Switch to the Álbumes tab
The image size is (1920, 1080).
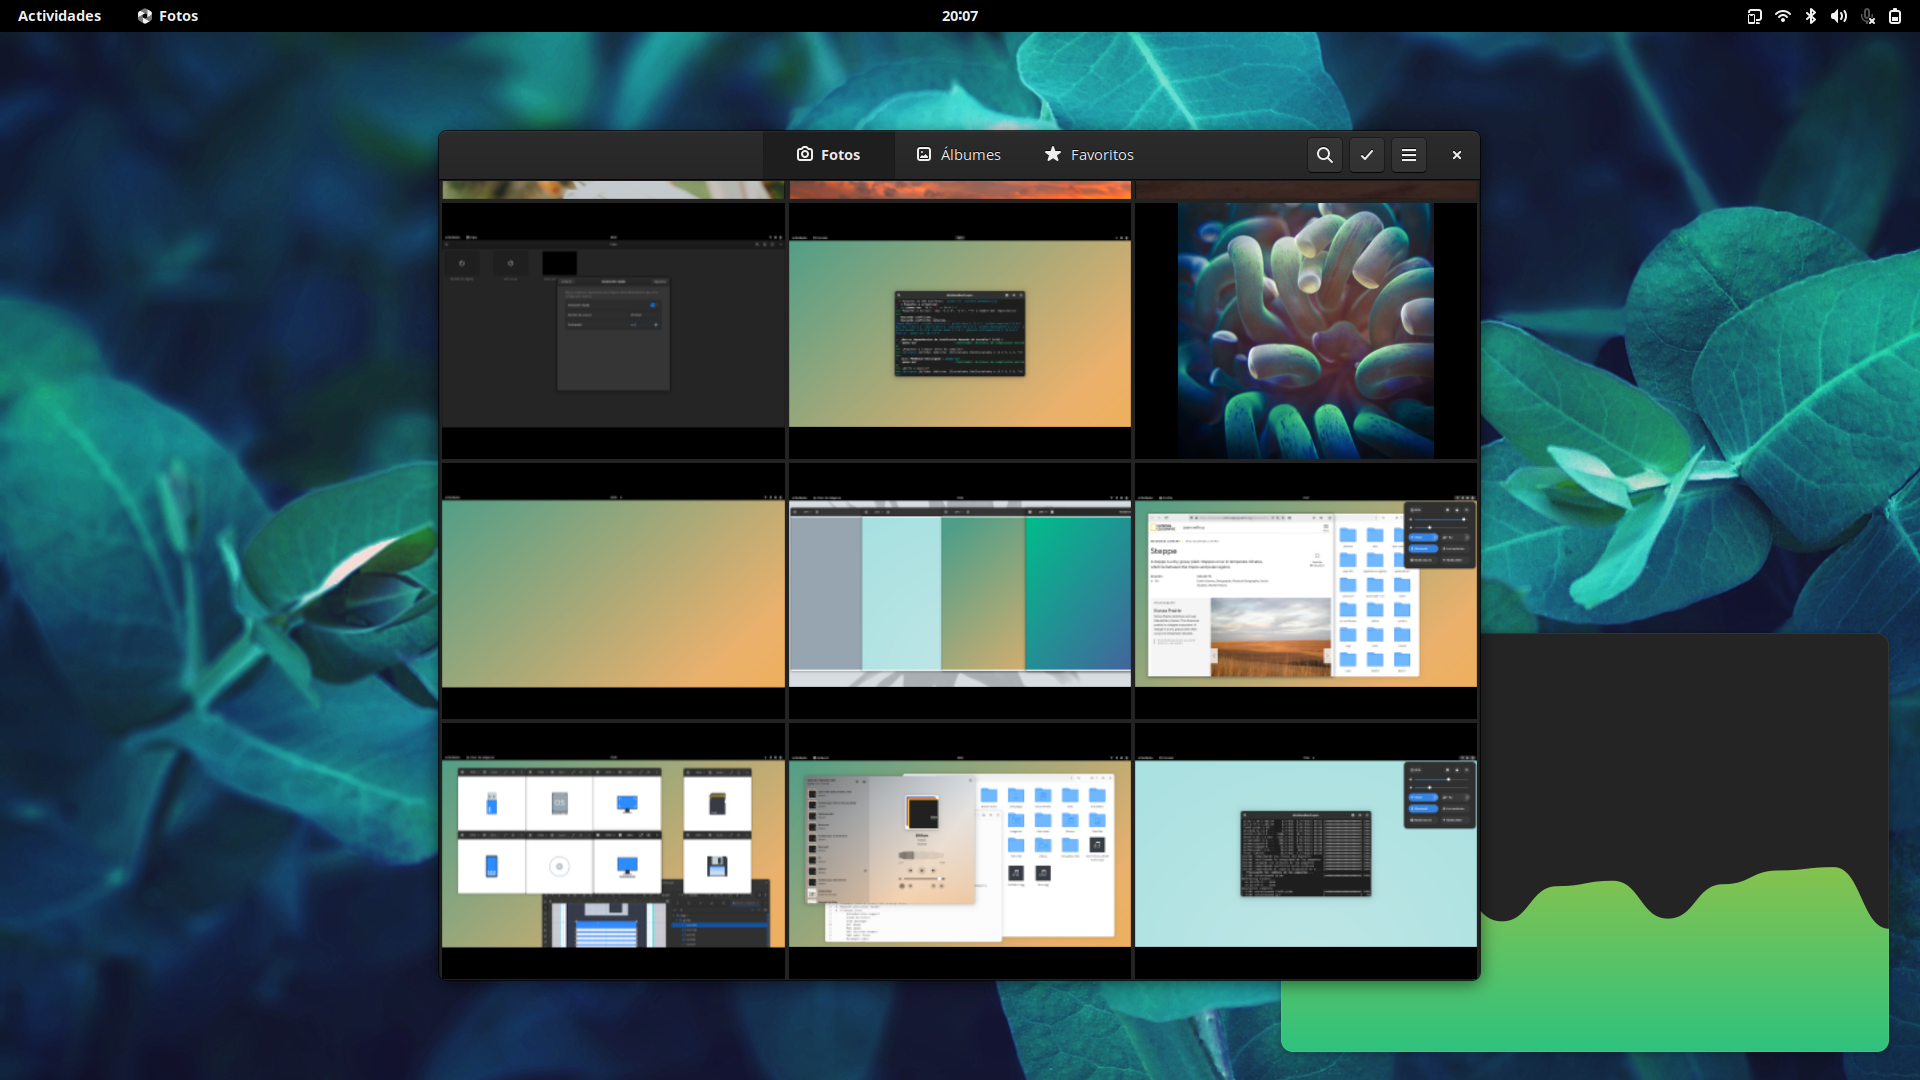(958, 155)
